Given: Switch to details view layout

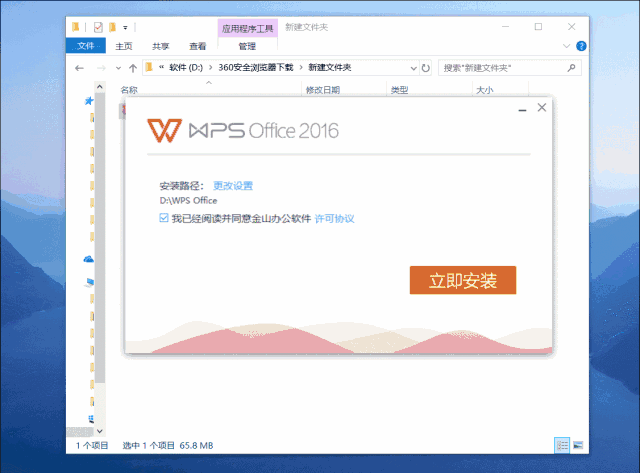Looking at the screenshot, I should 562,445.
